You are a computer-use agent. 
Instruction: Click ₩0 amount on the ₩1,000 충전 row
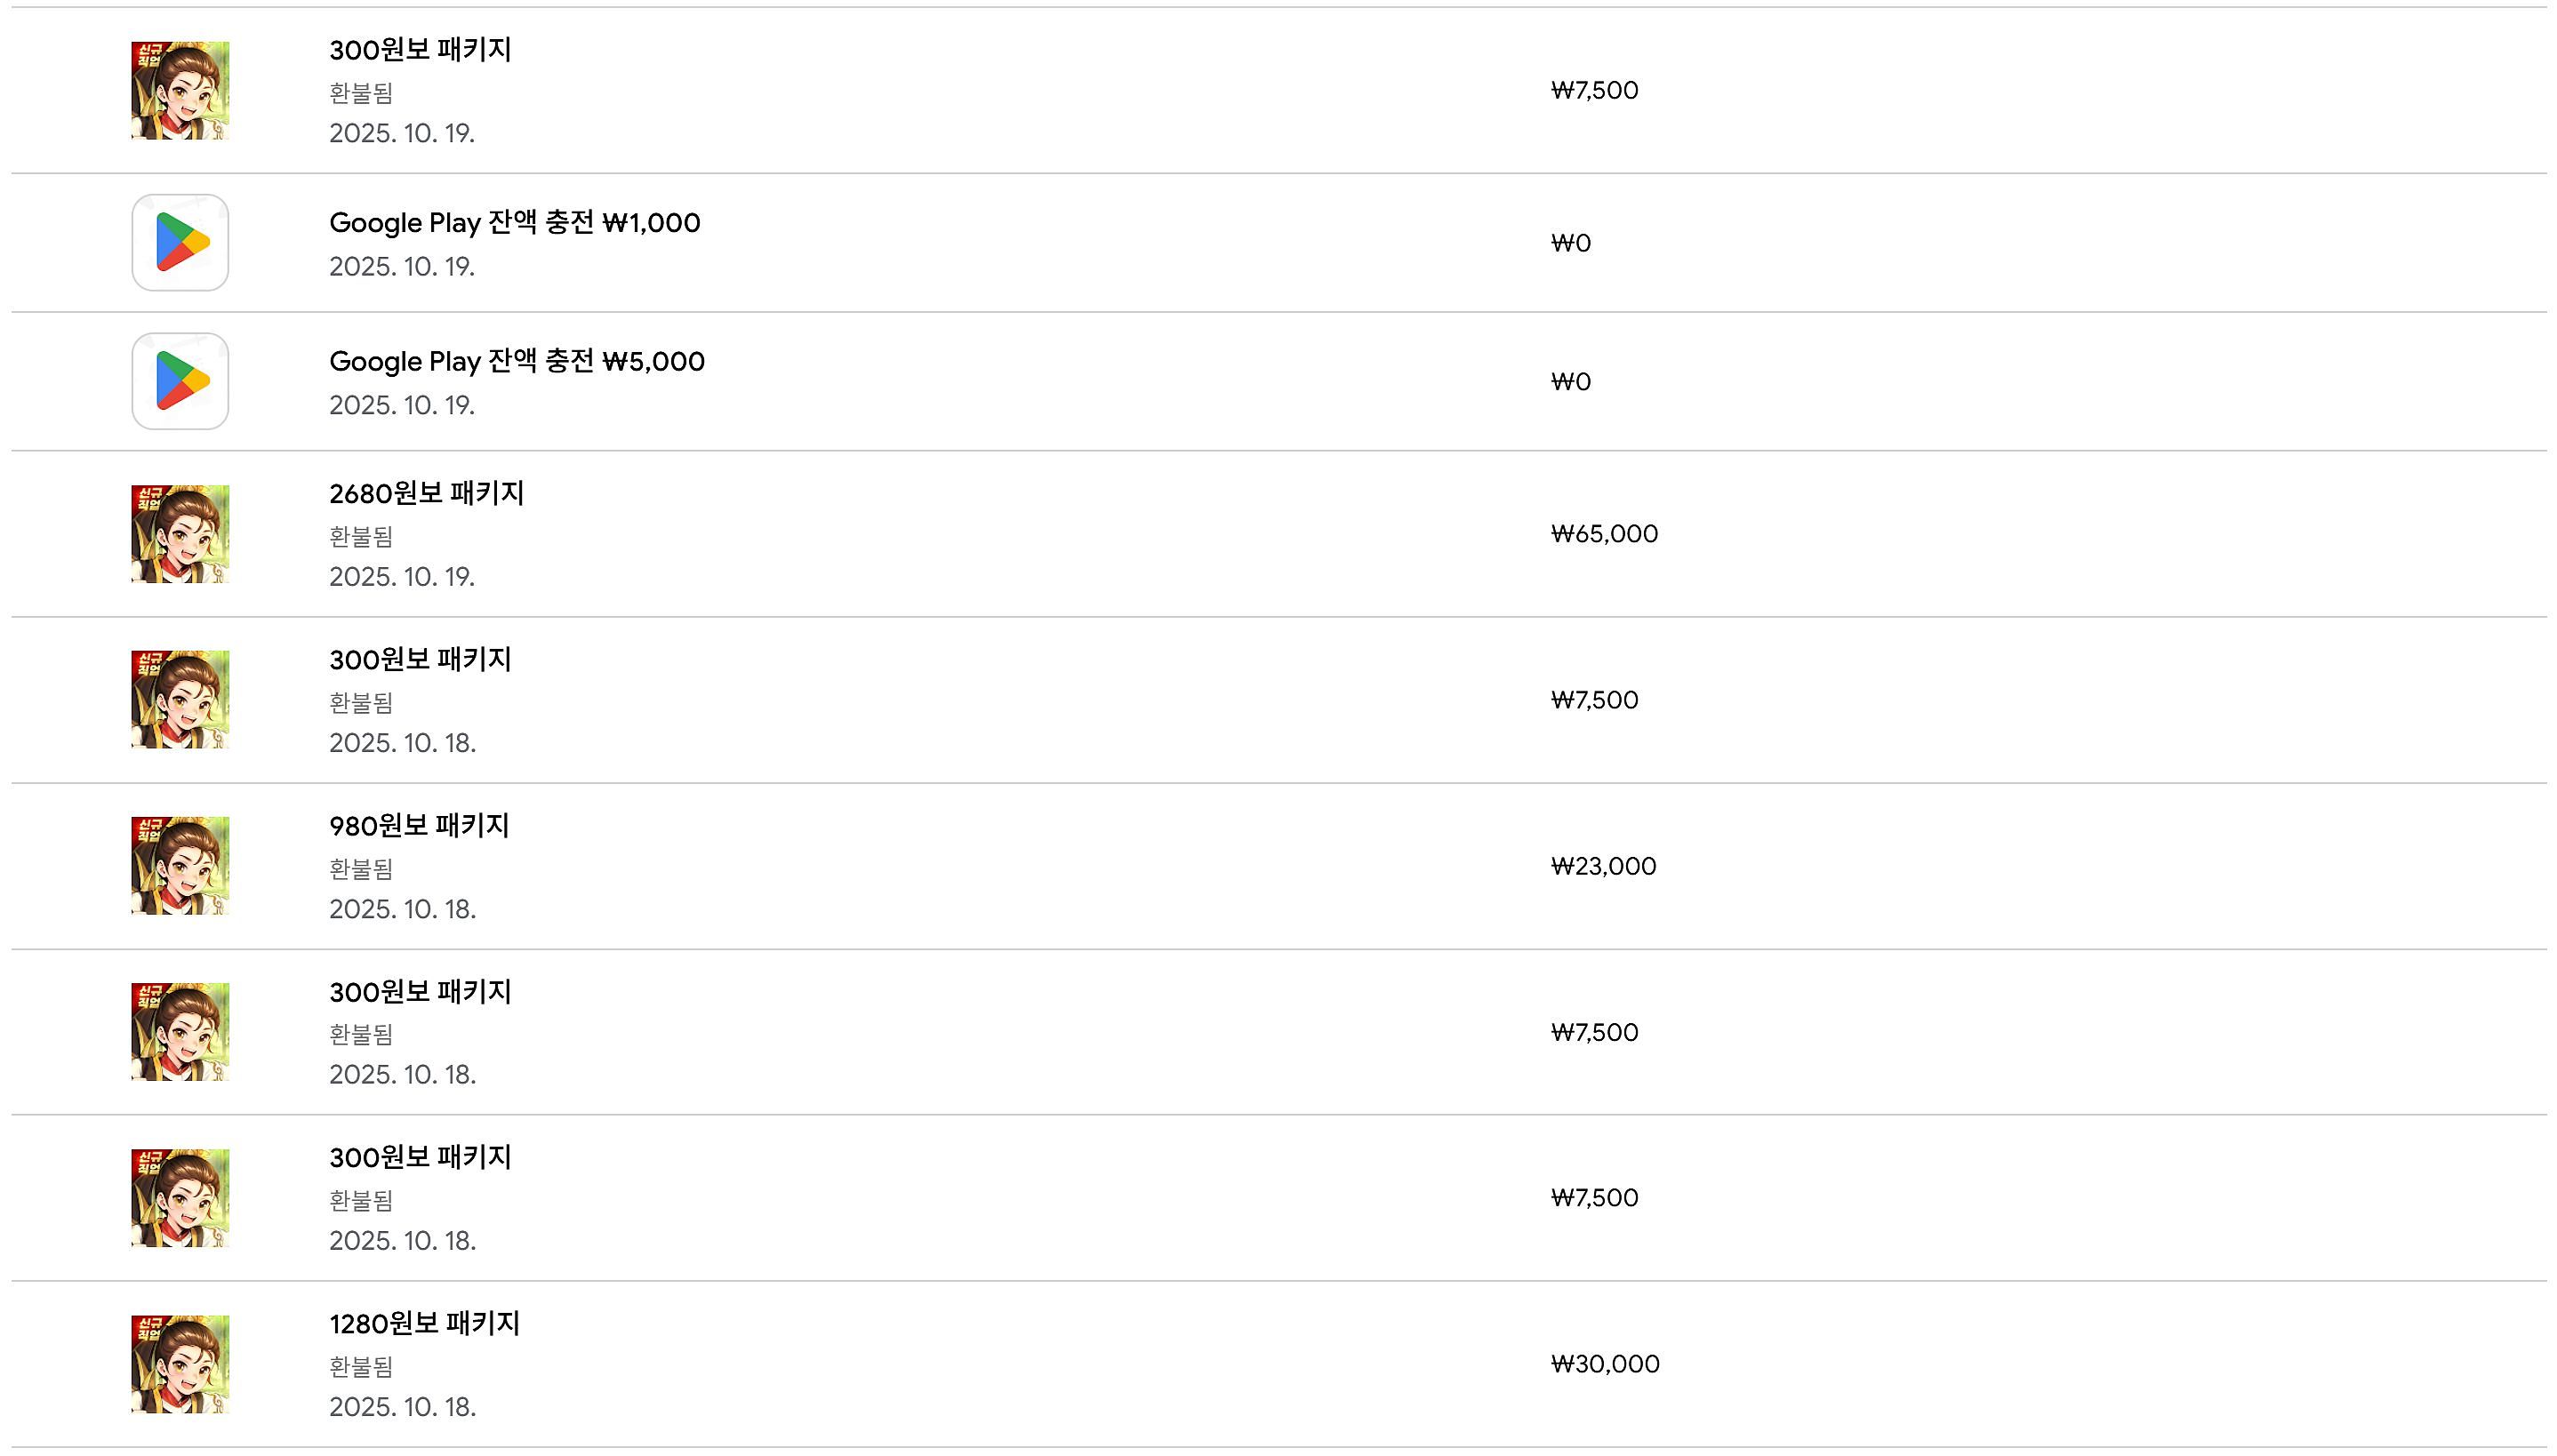click(1570, 243)
